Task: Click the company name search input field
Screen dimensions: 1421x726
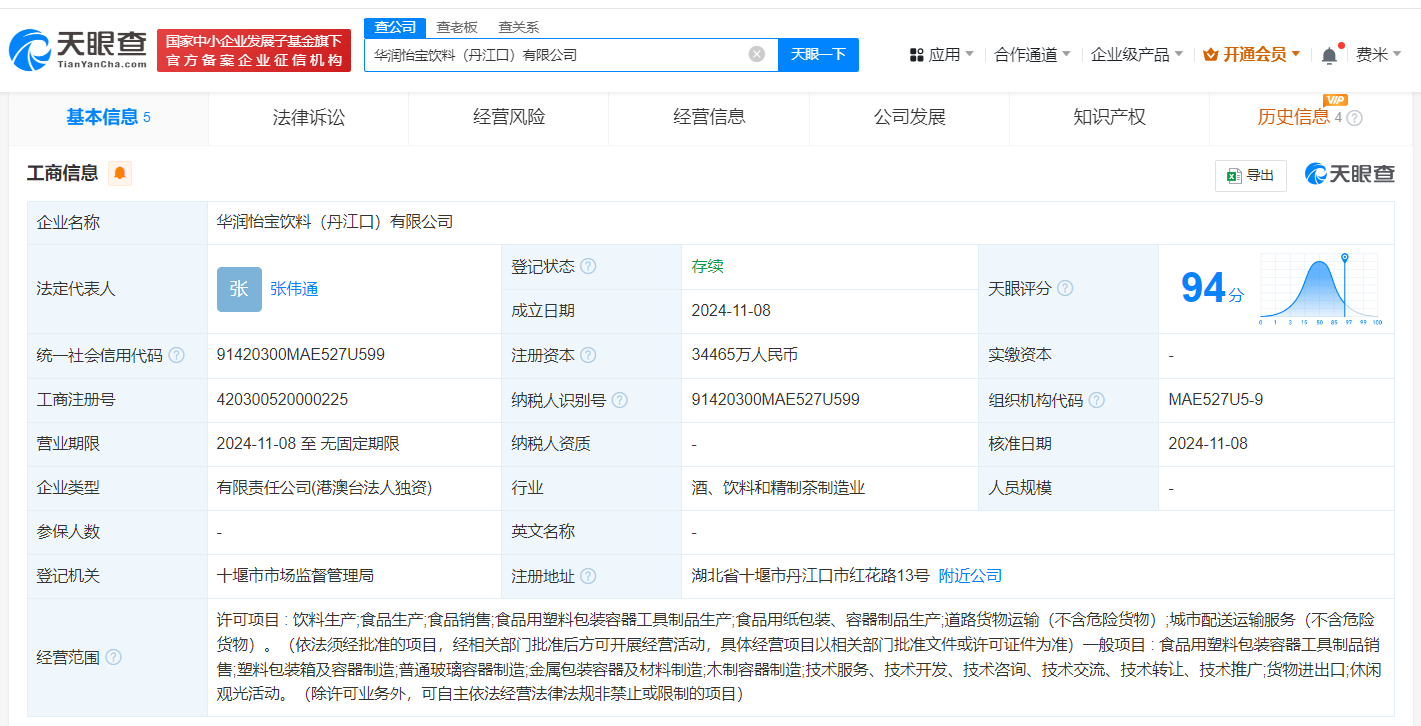Action: point(555,55)
